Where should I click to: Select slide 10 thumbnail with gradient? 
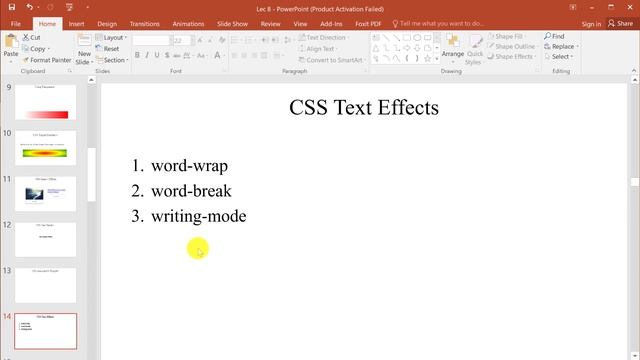click(45, 148)
